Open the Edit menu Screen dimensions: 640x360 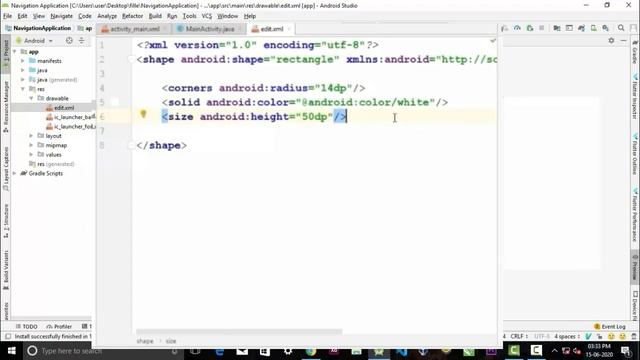[22, 16]
